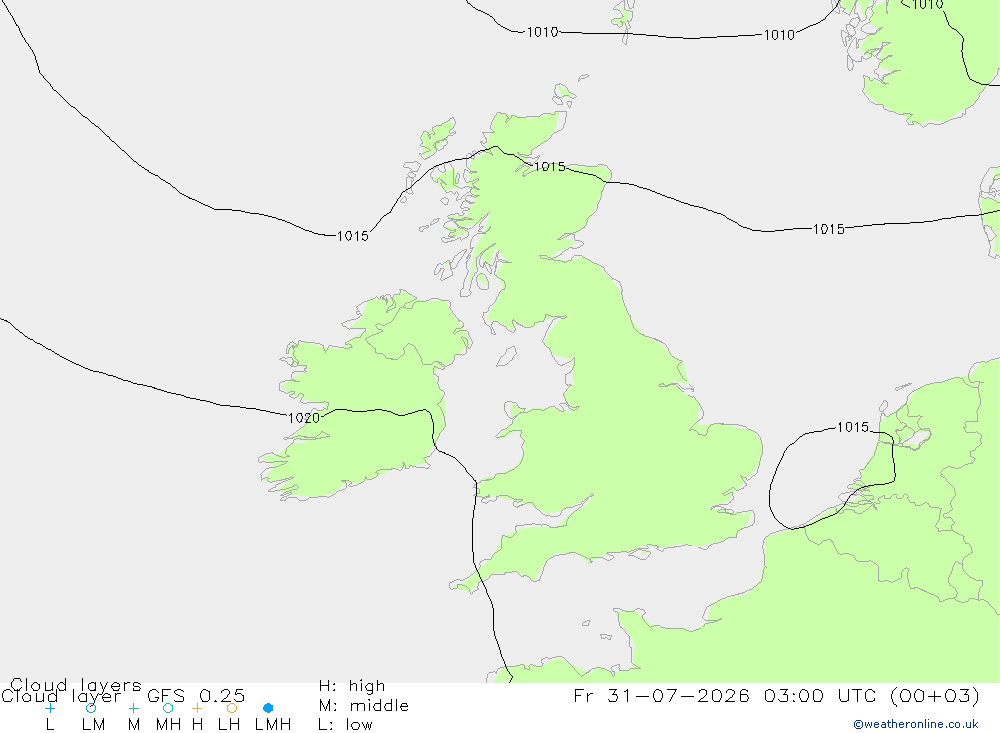The height and width of the screenshot is (733, 1000).
Task: Click the green open circle MH legend symbol
Action: click(x=168, y=708)
